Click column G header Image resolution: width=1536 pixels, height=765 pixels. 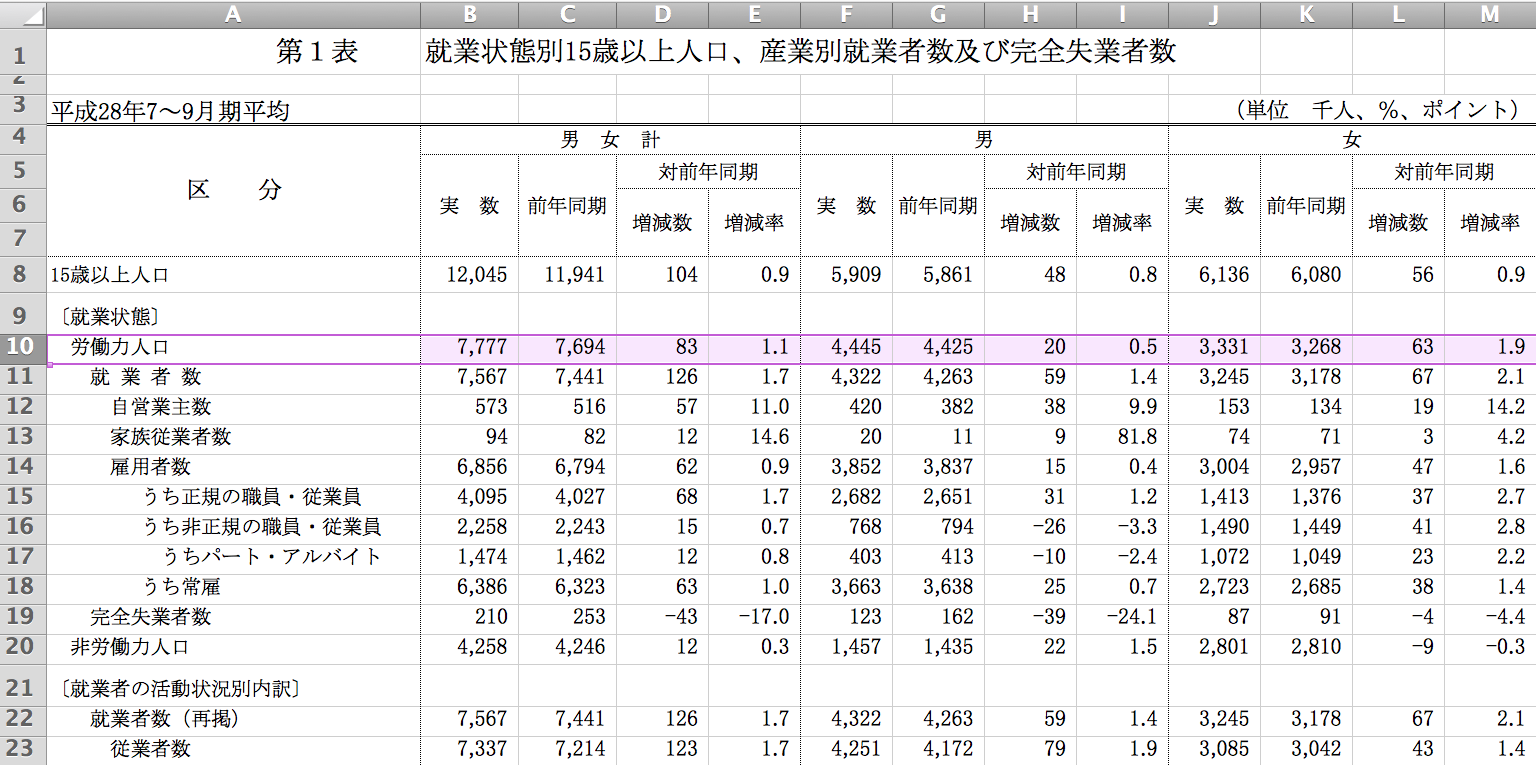(x=938, y=14)
